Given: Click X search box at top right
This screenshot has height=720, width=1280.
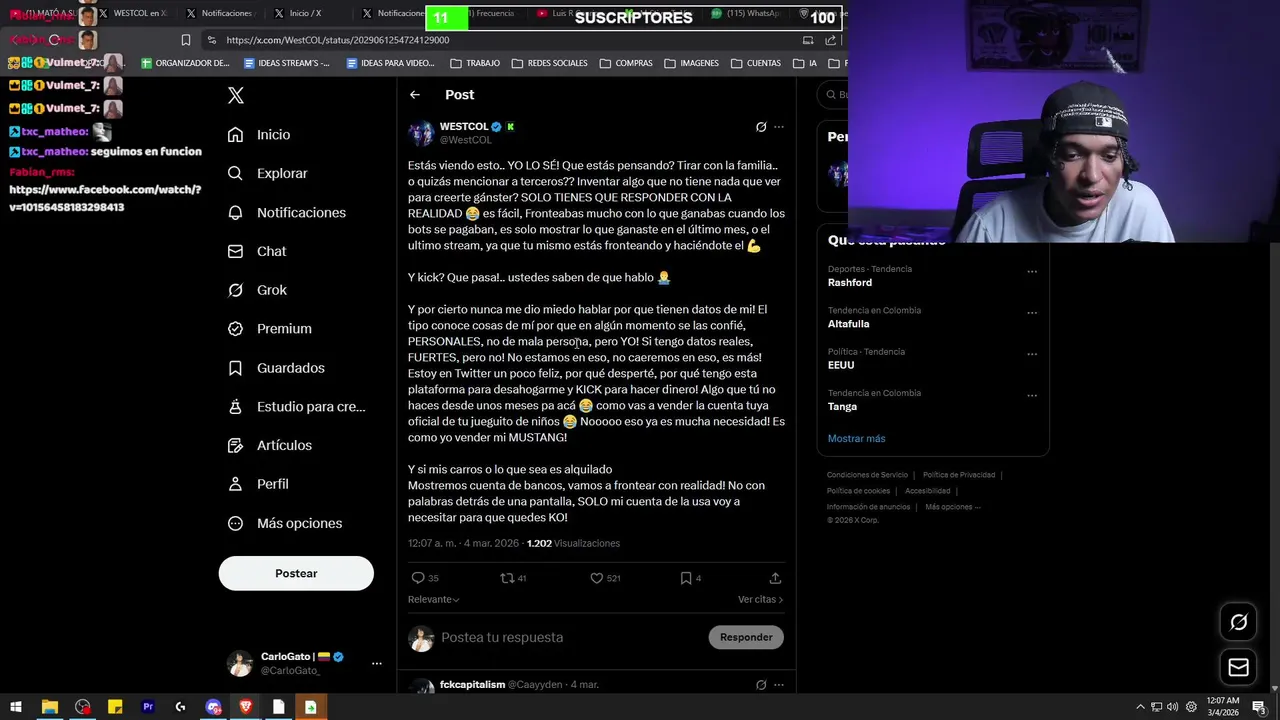Looking at the screenshot, I should tap(833, 95).
